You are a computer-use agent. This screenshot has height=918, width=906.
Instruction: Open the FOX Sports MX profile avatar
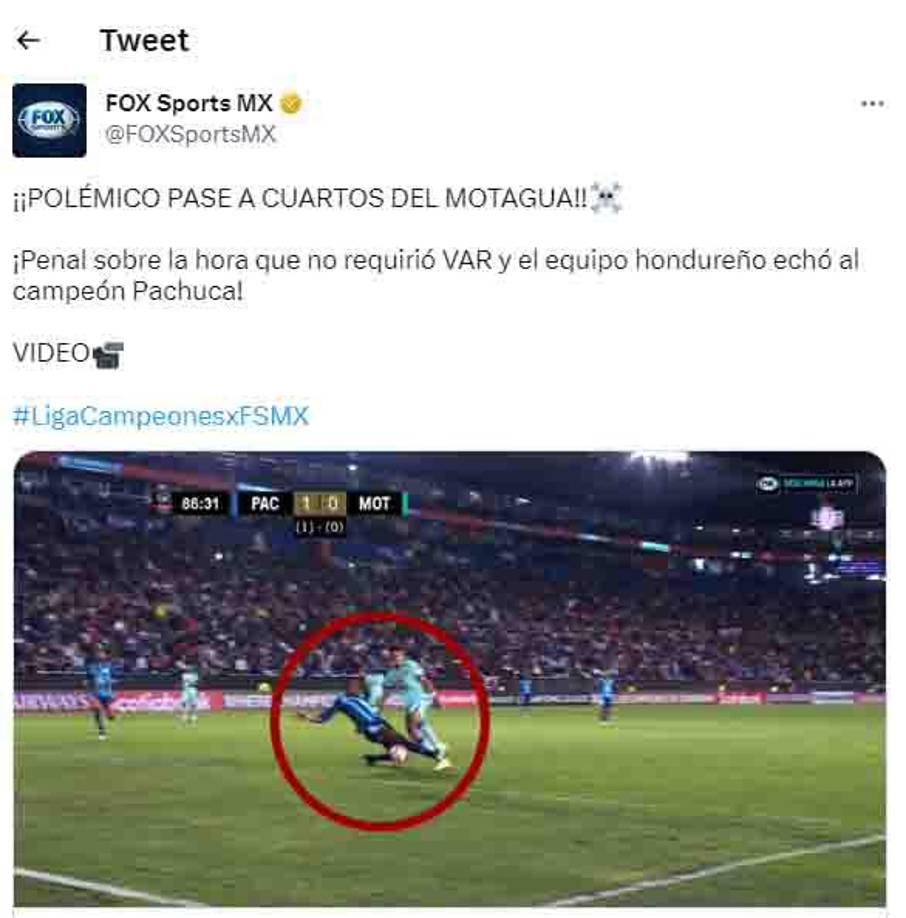(49, 120)
